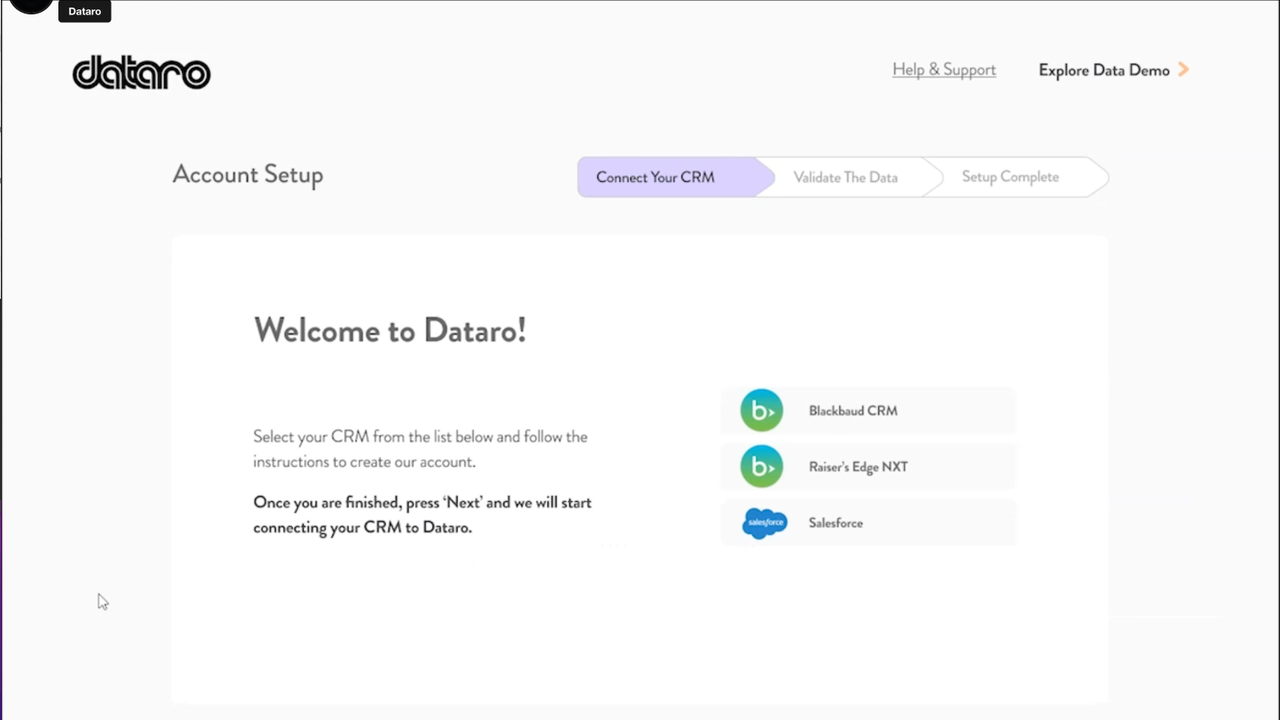
Task: Click the Welcome to Dataro! heading
Action: click(390, 330)
